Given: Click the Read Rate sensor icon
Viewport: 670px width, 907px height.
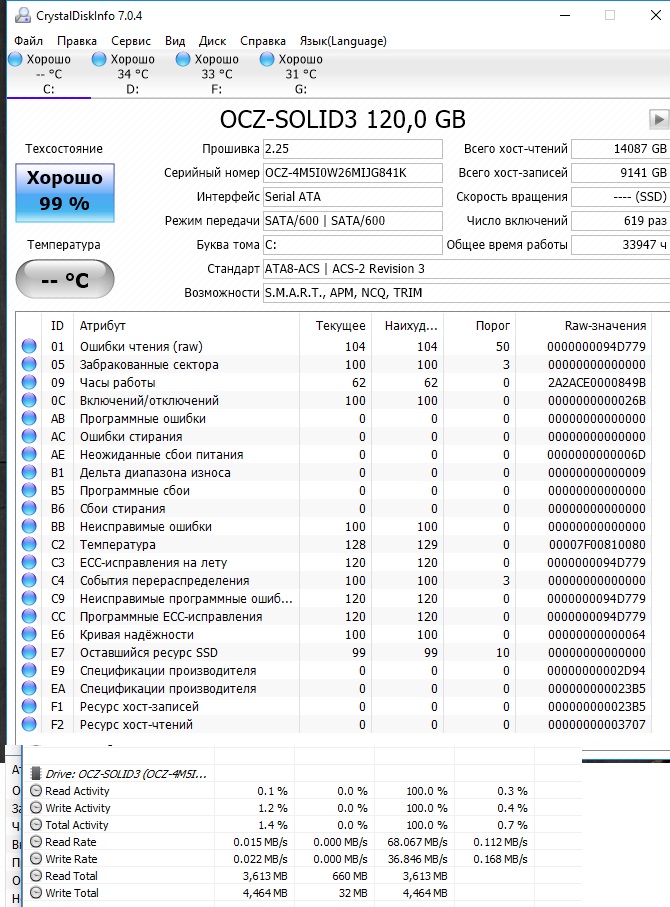Looking at the screenshot, I should [36, 842].
